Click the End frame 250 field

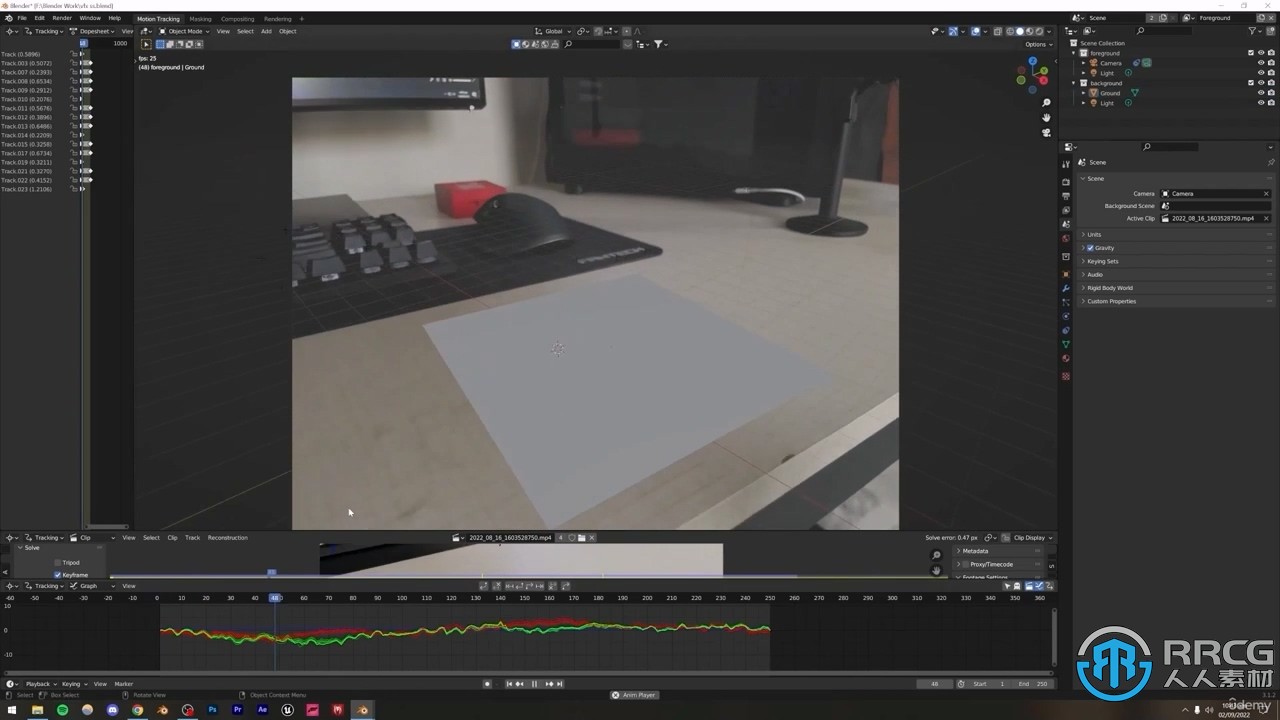coord(1031,684)
